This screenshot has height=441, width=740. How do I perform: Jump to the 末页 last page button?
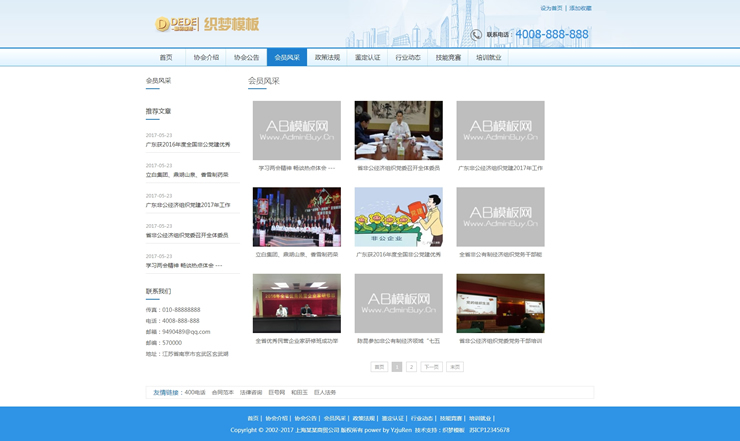coord(455,367)
